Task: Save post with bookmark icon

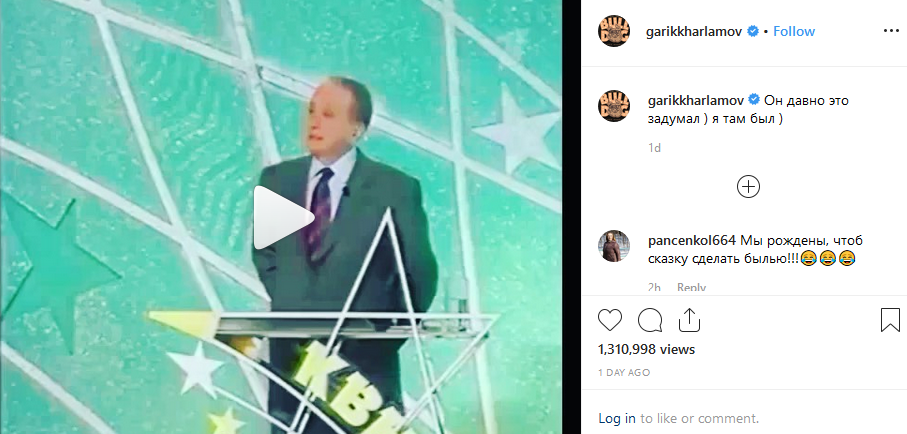Action: tap(890, 320)
